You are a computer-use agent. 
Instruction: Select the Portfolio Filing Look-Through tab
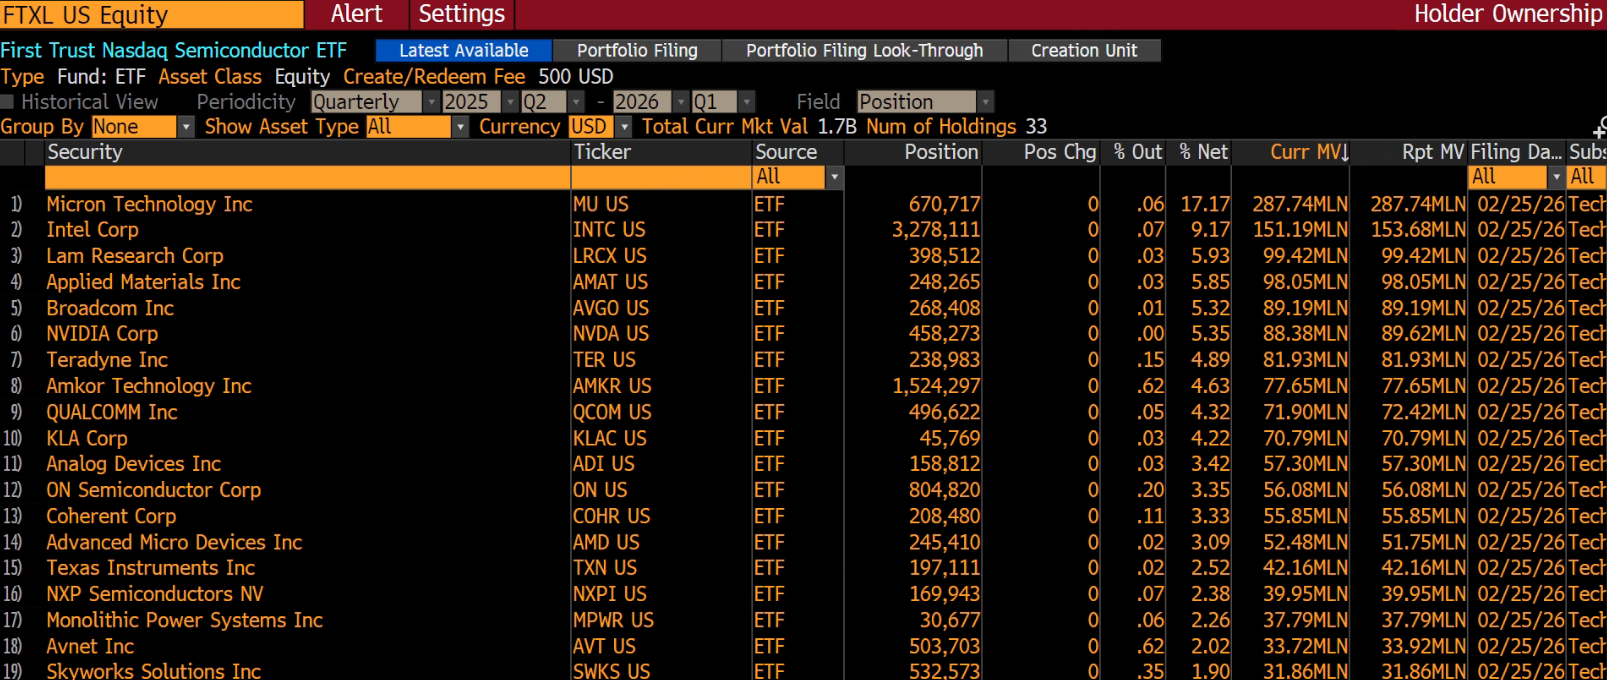(864, 51)
